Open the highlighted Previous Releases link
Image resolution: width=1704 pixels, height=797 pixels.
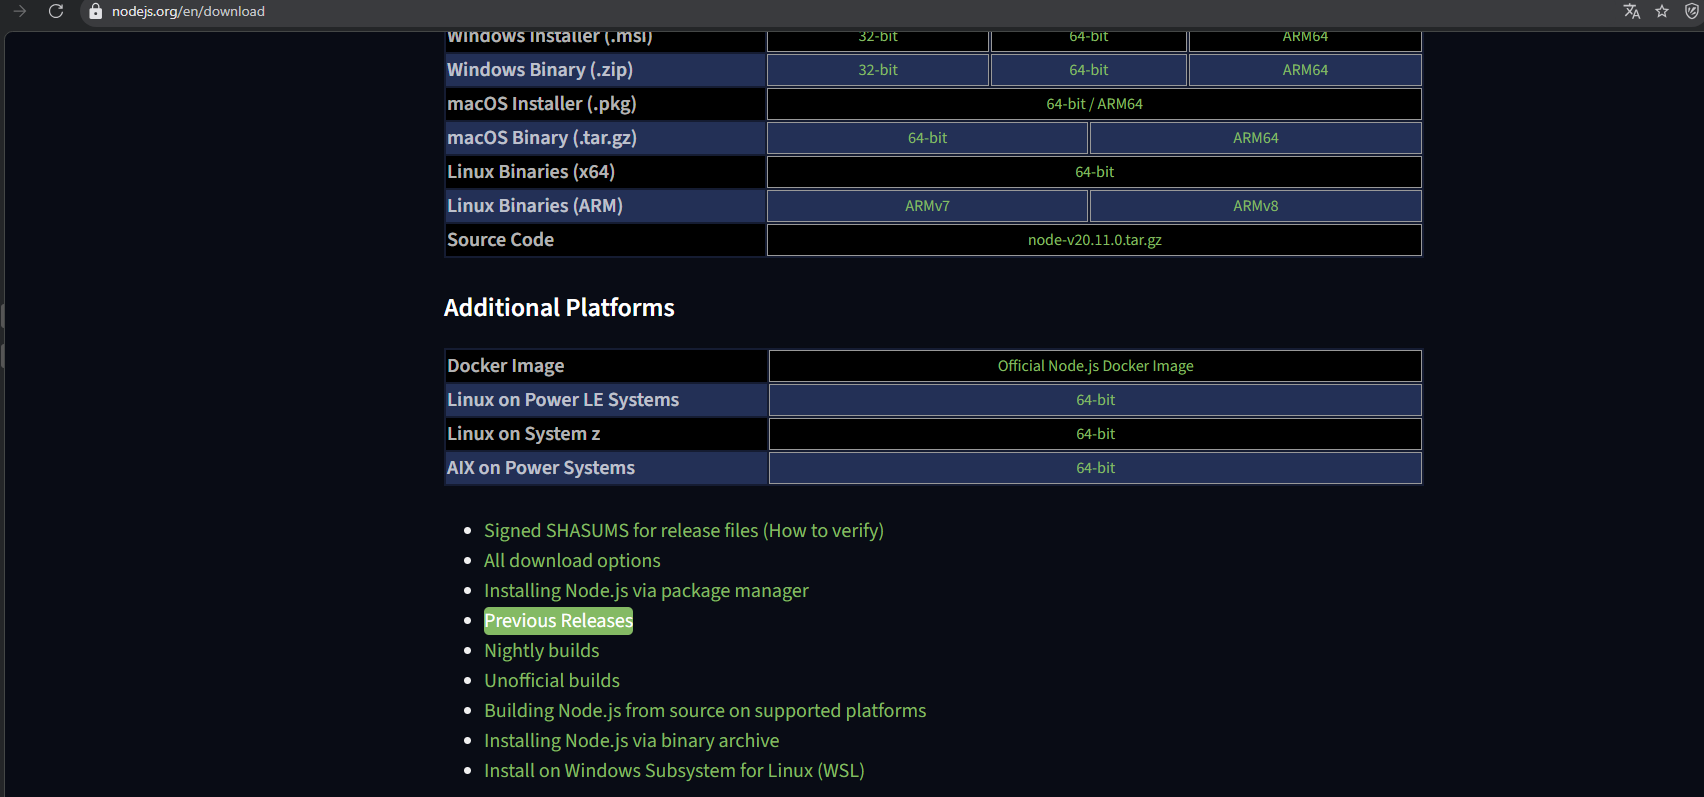tap(559, 621)
